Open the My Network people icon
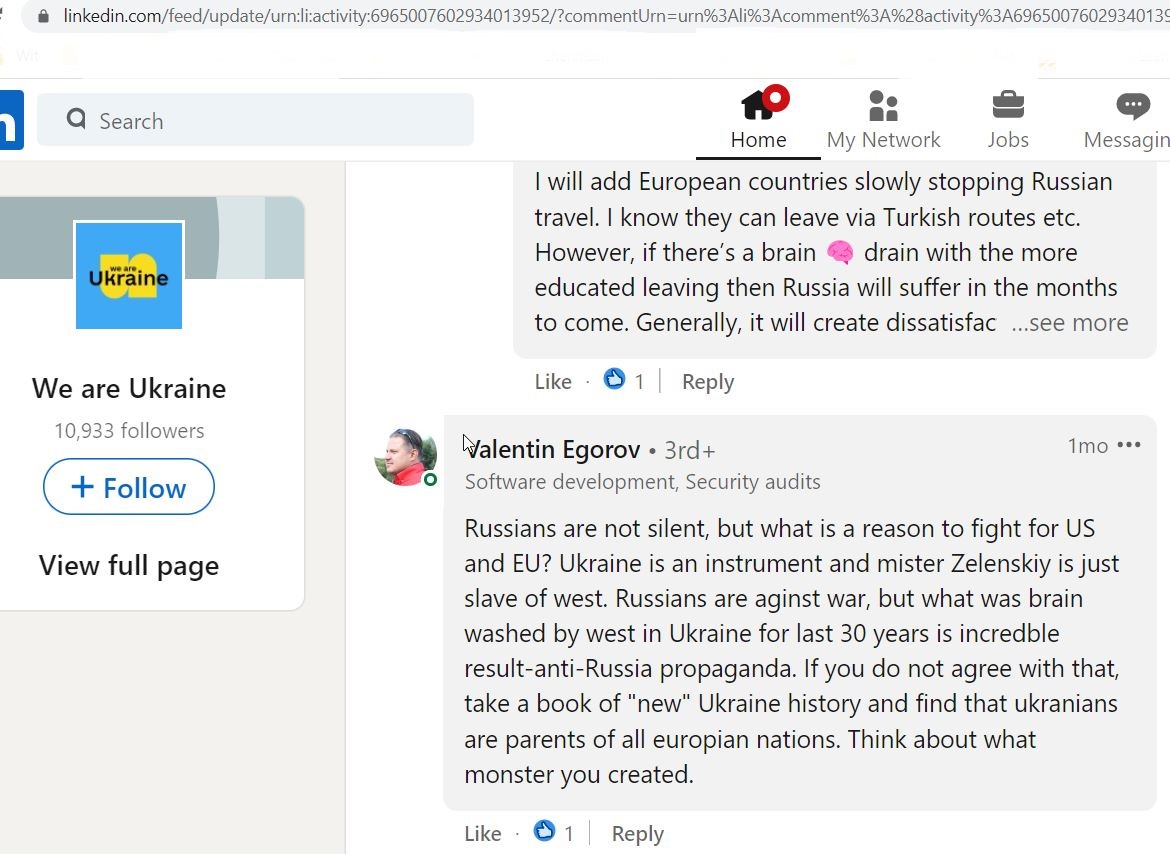Viewport: 1170px width, 854px height. (x=883, y=105)
